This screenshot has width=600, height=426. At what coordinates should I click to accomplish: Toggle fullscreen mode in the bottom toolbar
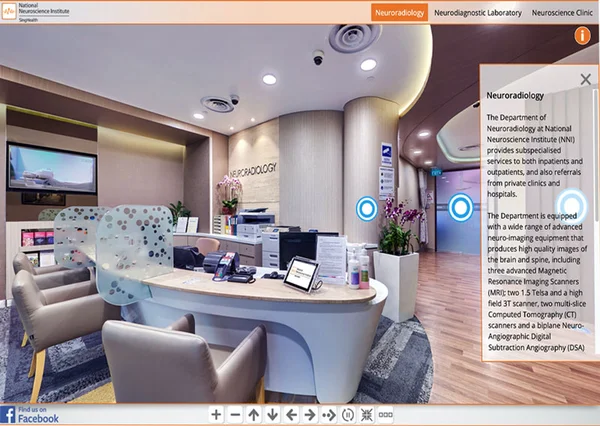367,414
